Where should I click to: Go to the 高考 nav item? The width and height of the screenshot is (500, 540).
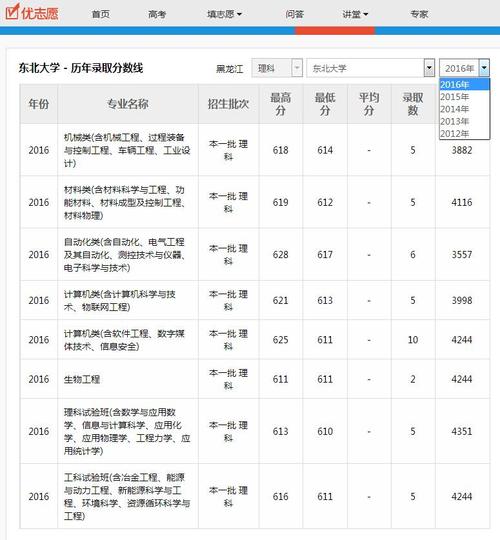point(157,14)
